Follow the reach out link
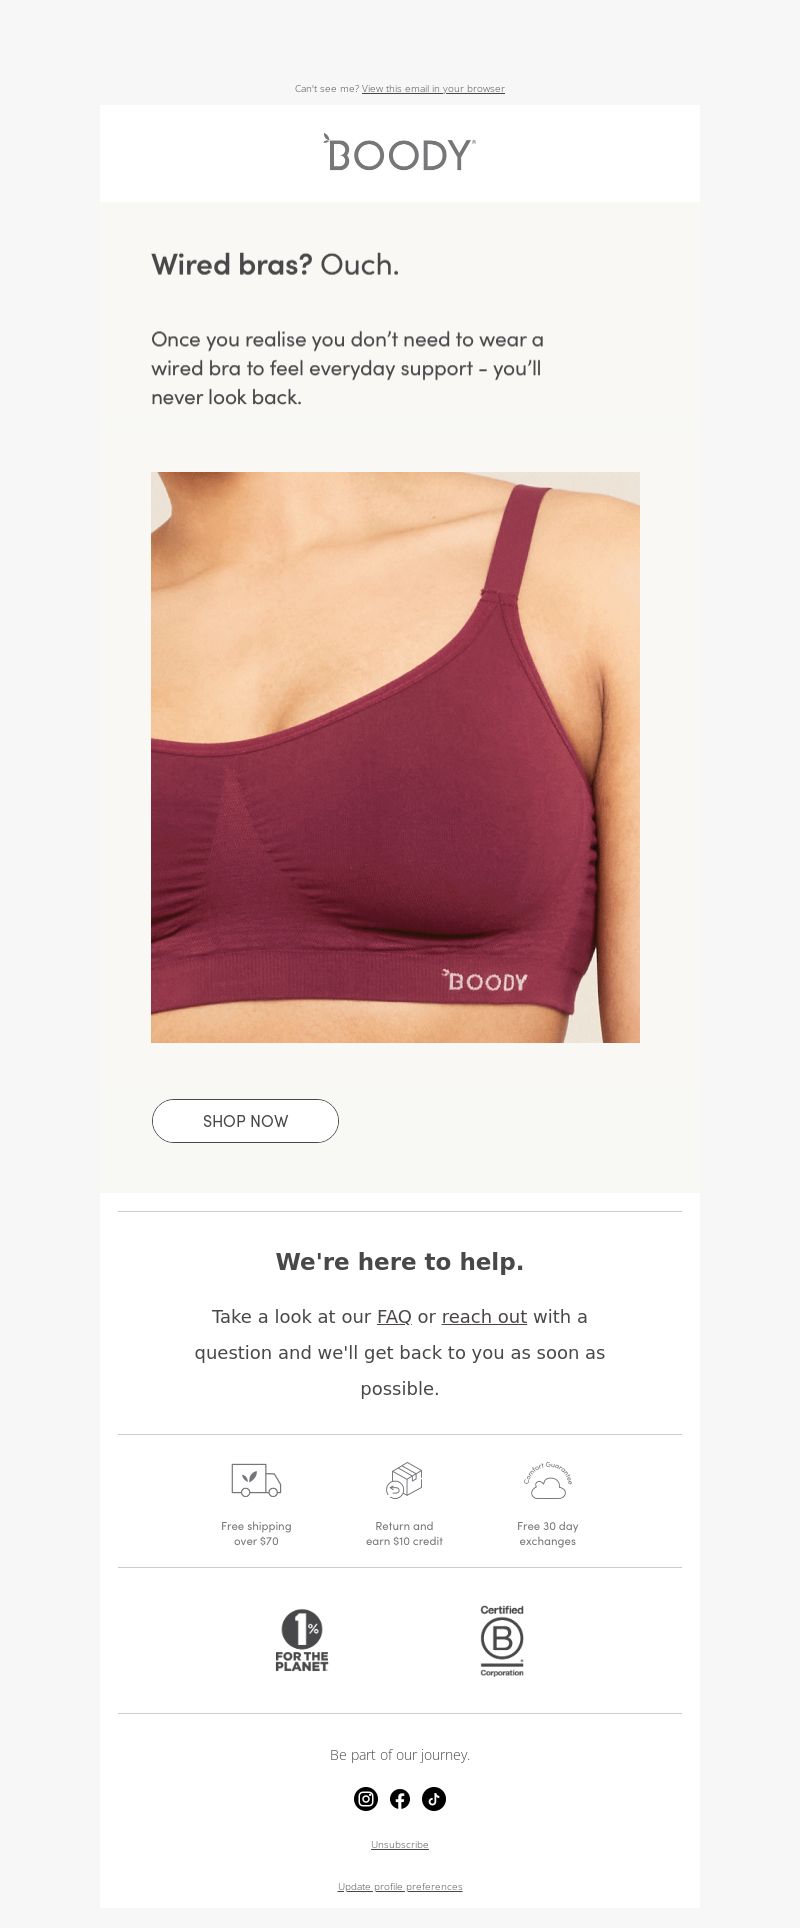 click(484, 1317)
